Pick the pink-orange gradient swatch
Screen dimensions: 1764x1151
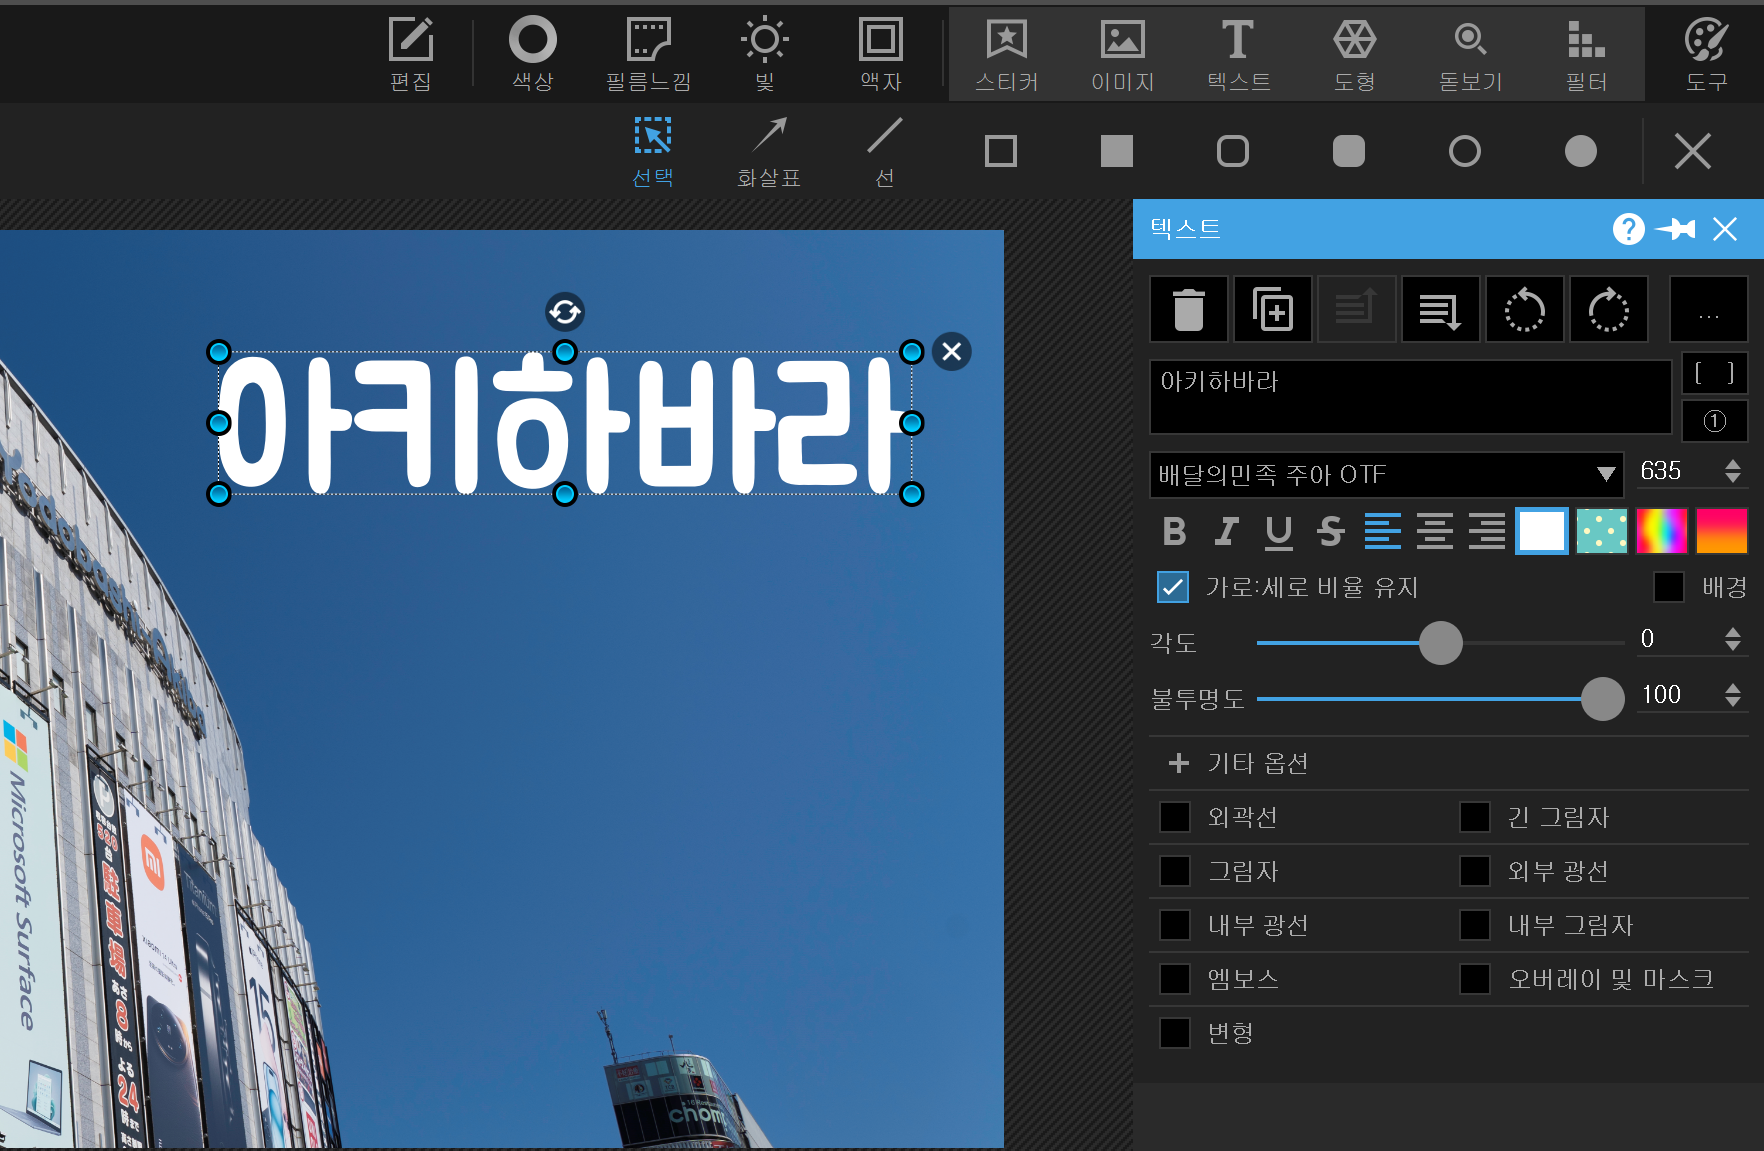point(1722,531)
